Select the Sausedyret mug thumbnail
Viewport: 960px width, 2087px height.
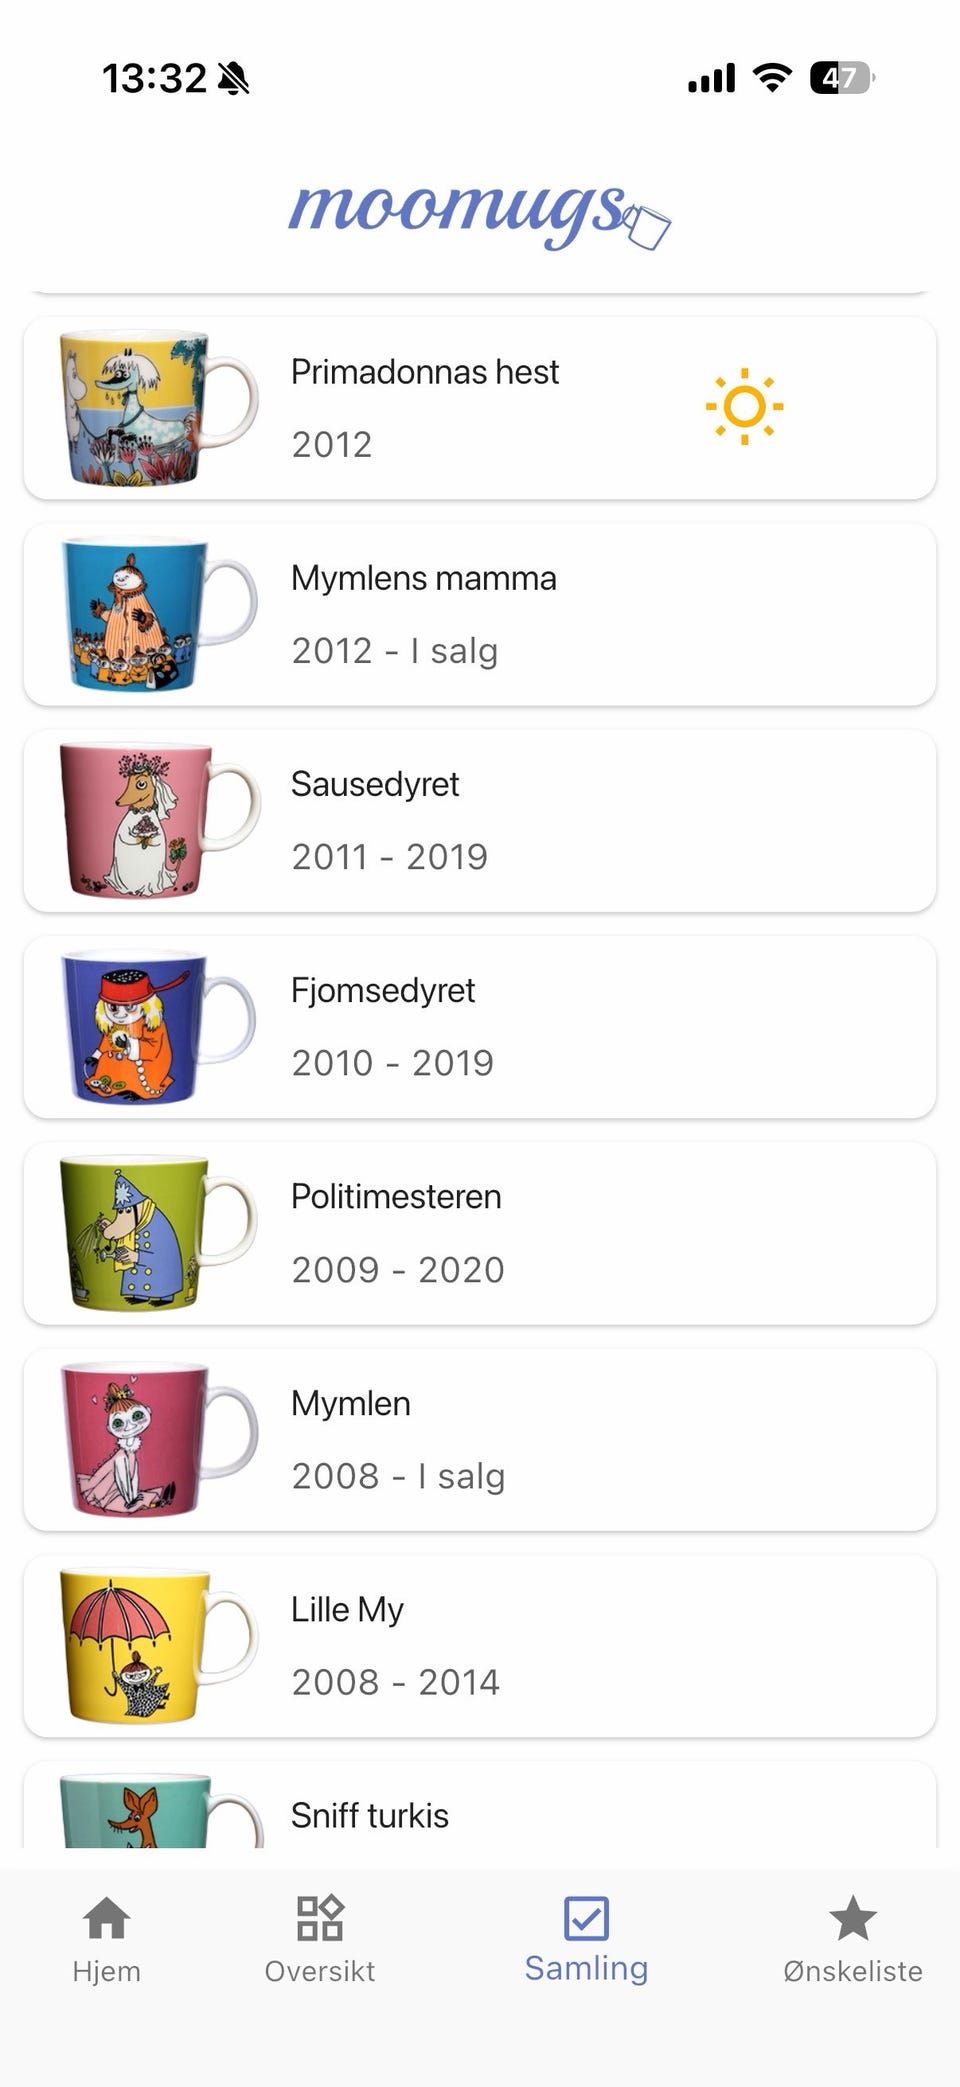pyautogui.click(x=160, y=820)
